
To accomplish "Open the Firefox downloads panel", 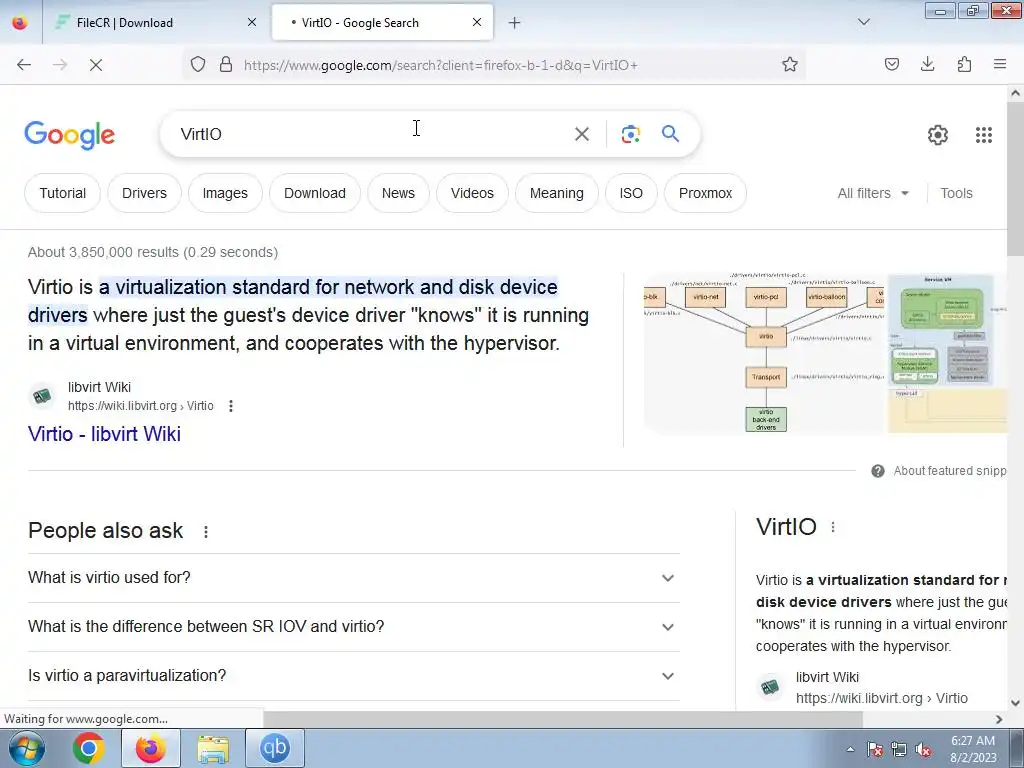I will click(927, 65).
